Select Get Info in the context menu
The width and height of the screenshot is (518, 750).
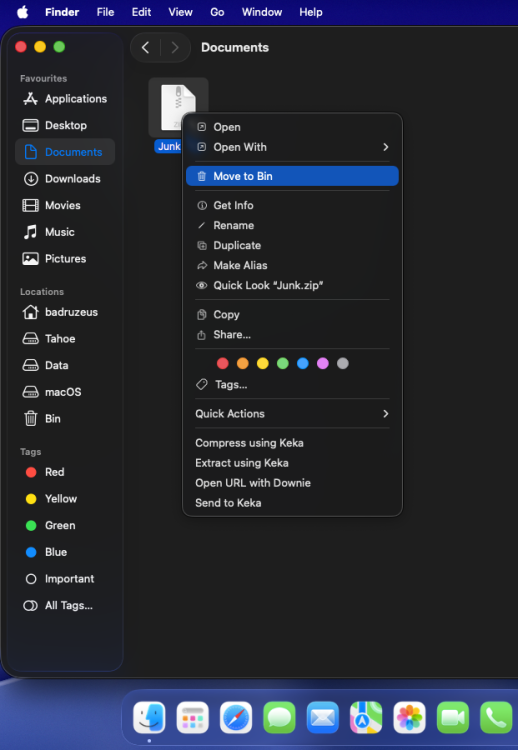292,205
